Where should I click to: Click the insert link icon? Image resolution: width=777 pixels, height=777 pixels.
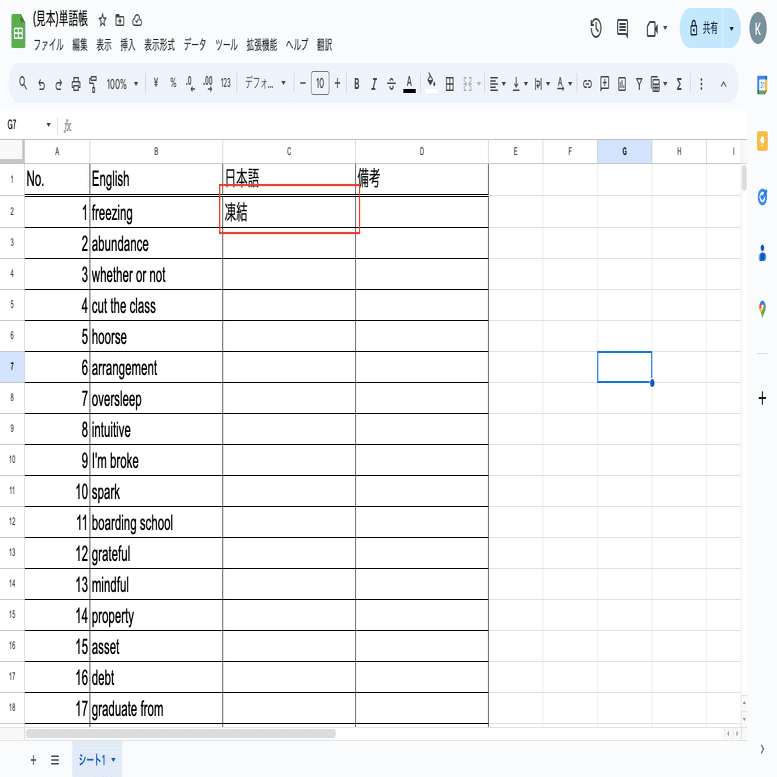click(587, 84)
